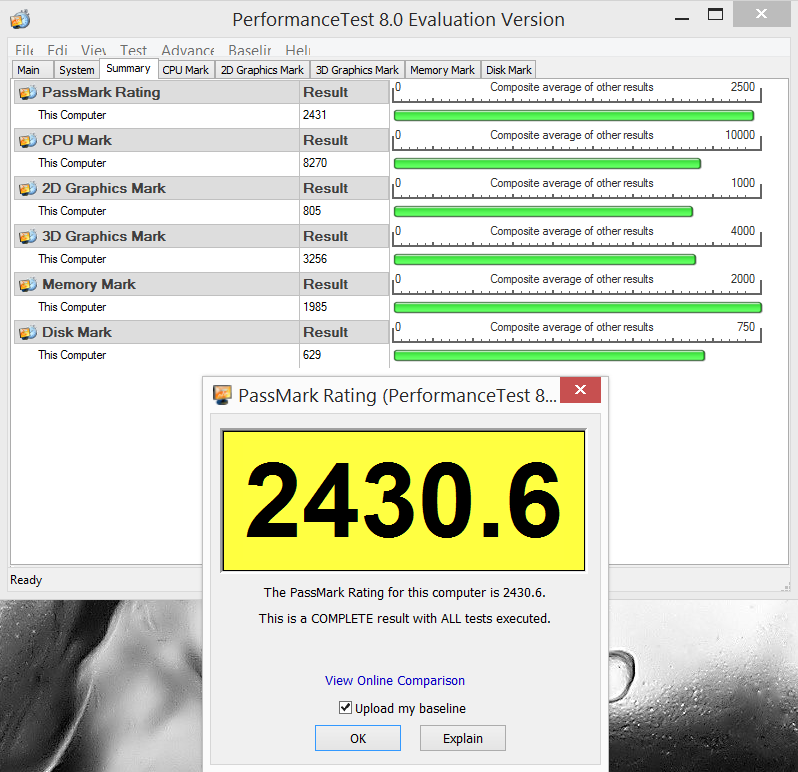Click the Disk Mark row icon
This screenshot has height=772, width=798.
pyautogui.click(x=27, y=333)
